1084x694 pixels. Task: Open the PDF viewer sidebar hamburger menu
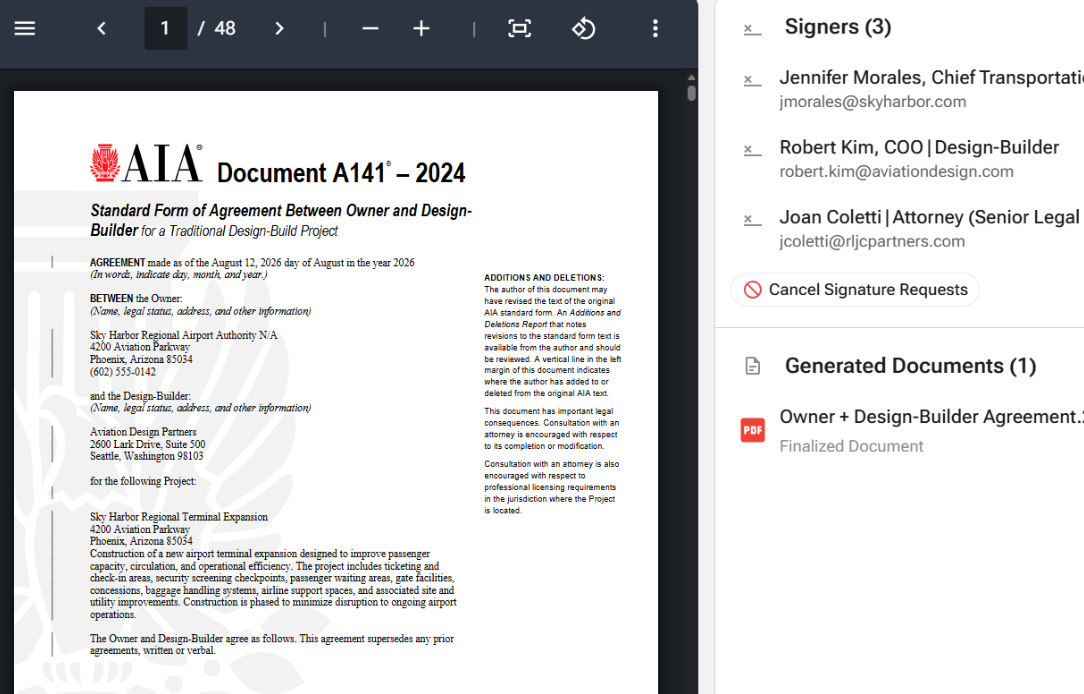(x=25, y=28)
